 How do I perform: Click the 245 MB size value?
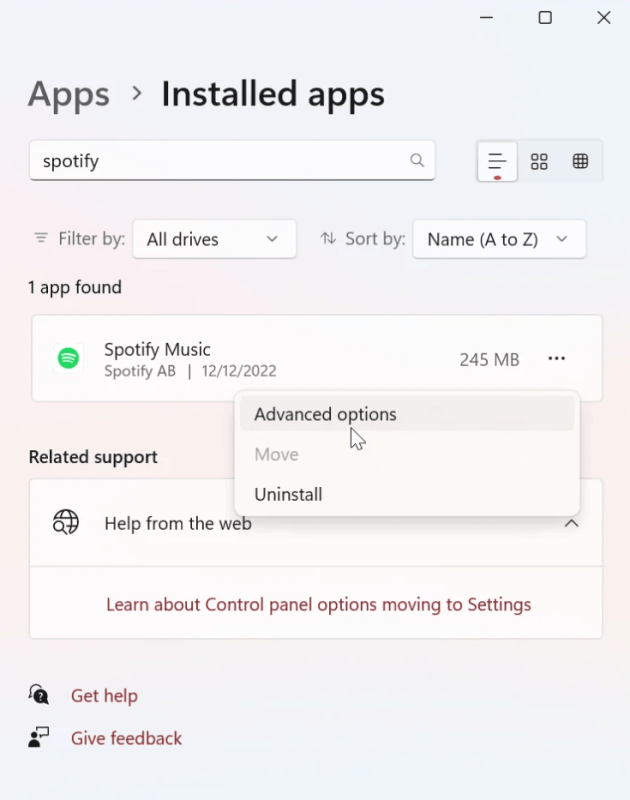click(x=489, y=360)
